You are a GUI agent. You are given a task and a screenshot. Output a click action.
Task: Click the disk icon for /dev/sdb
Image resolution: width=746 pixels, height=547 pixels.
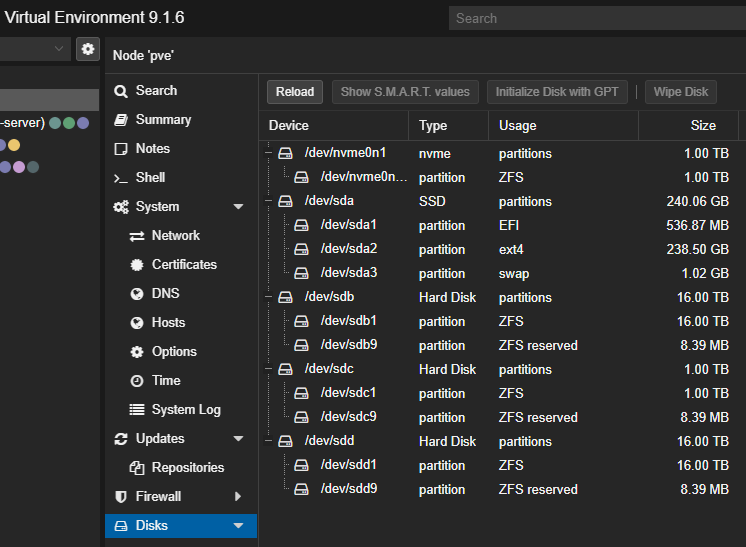[285, 297]
